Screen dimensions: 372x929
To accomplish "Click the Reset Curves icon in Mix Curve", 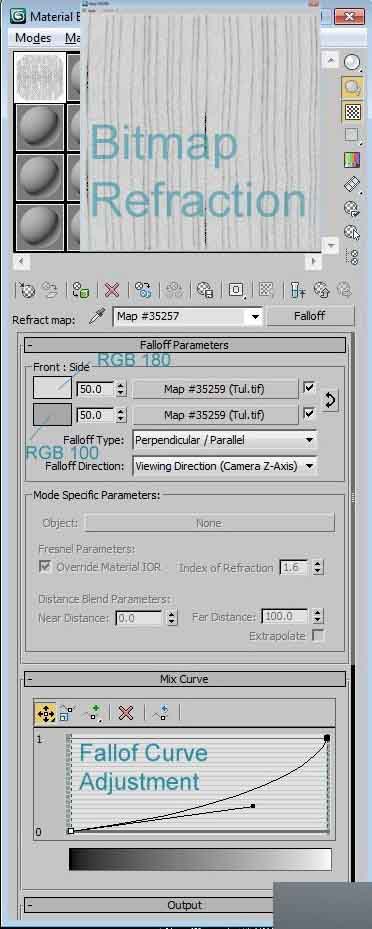I will [x=160, y=713].
